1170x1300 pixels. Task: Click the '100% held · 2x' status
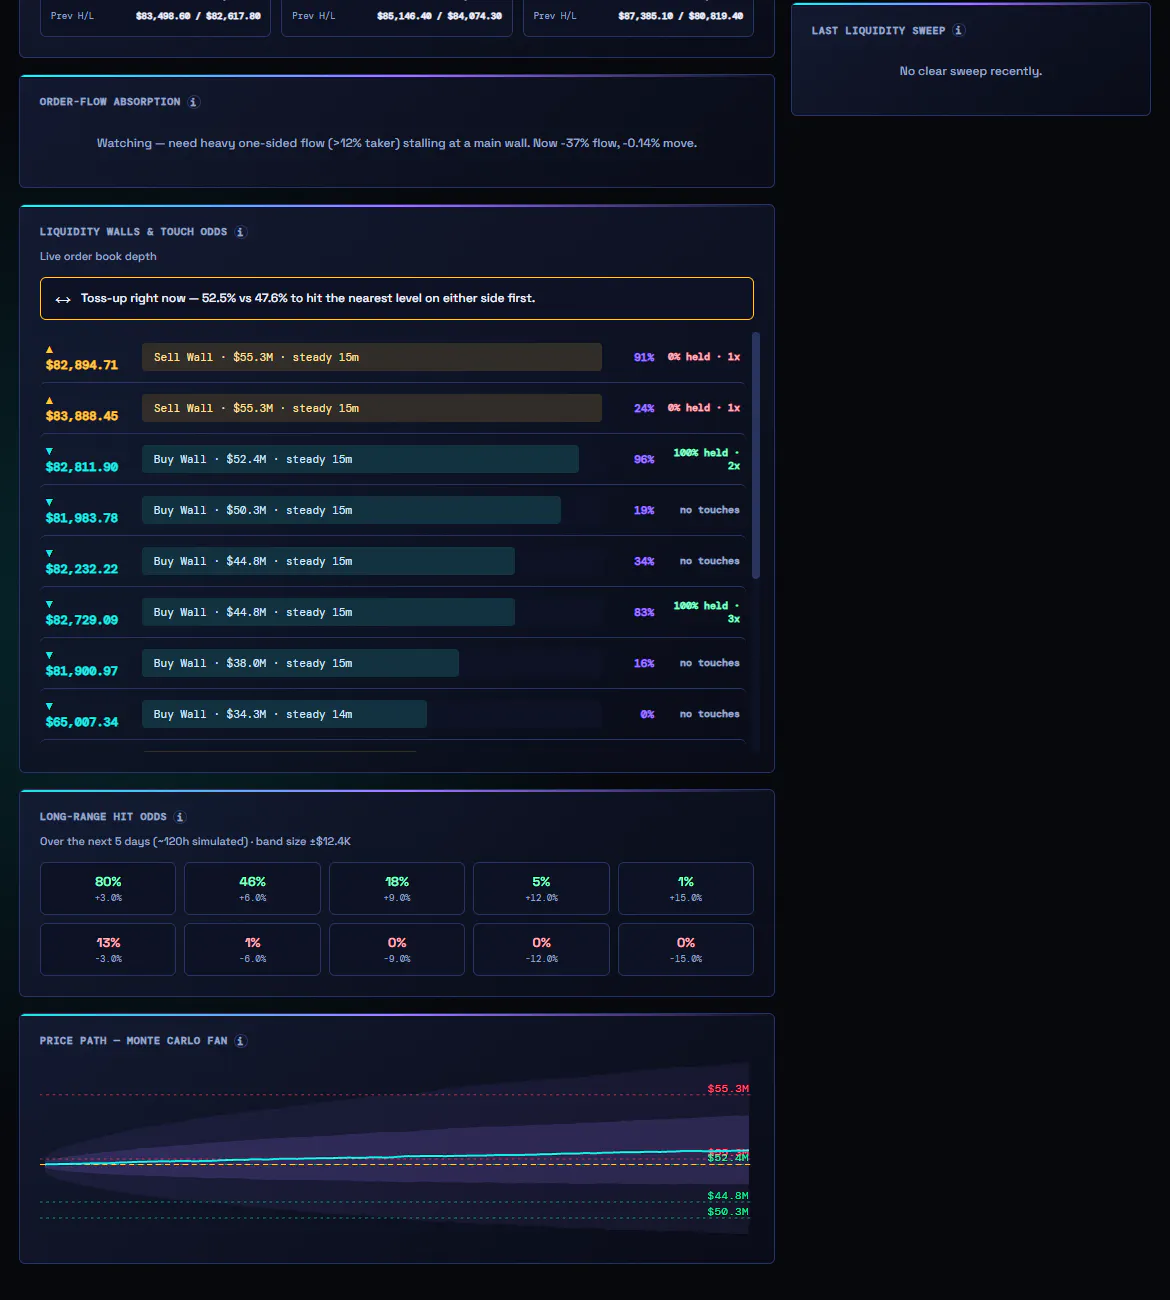point(707,459)
